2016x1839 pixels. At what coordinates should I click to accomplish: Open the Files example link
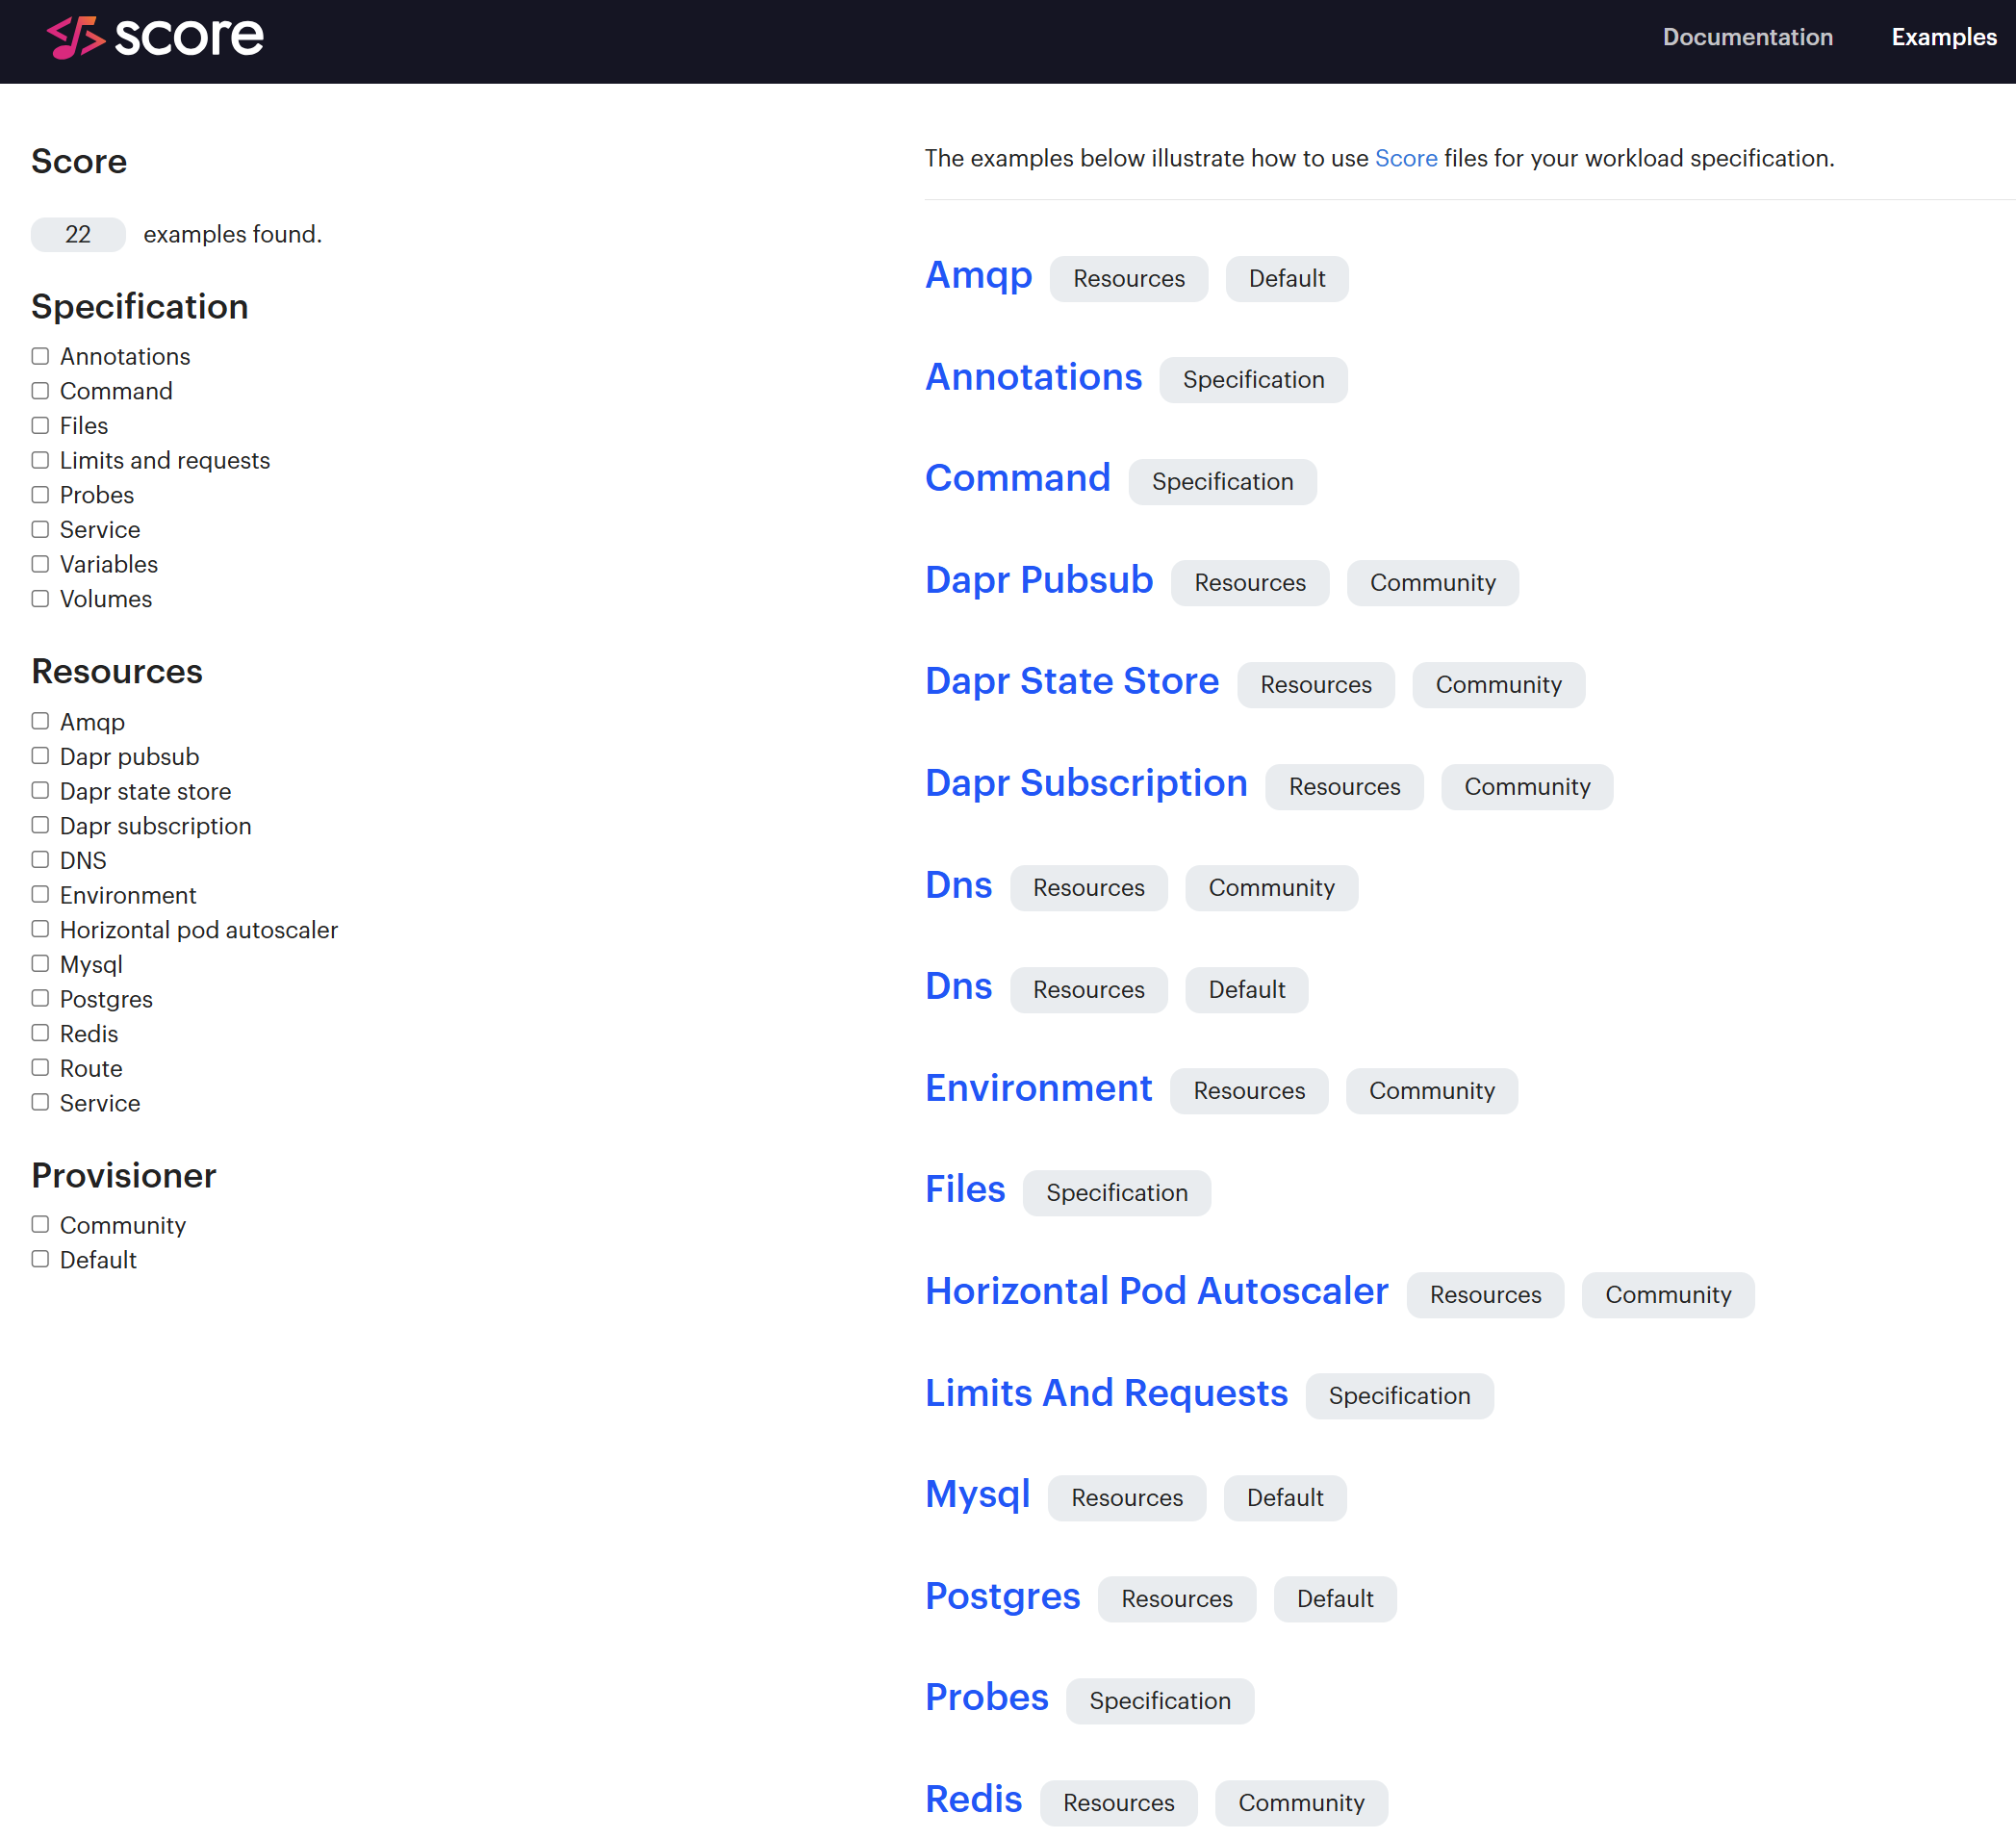point(965,1189)
